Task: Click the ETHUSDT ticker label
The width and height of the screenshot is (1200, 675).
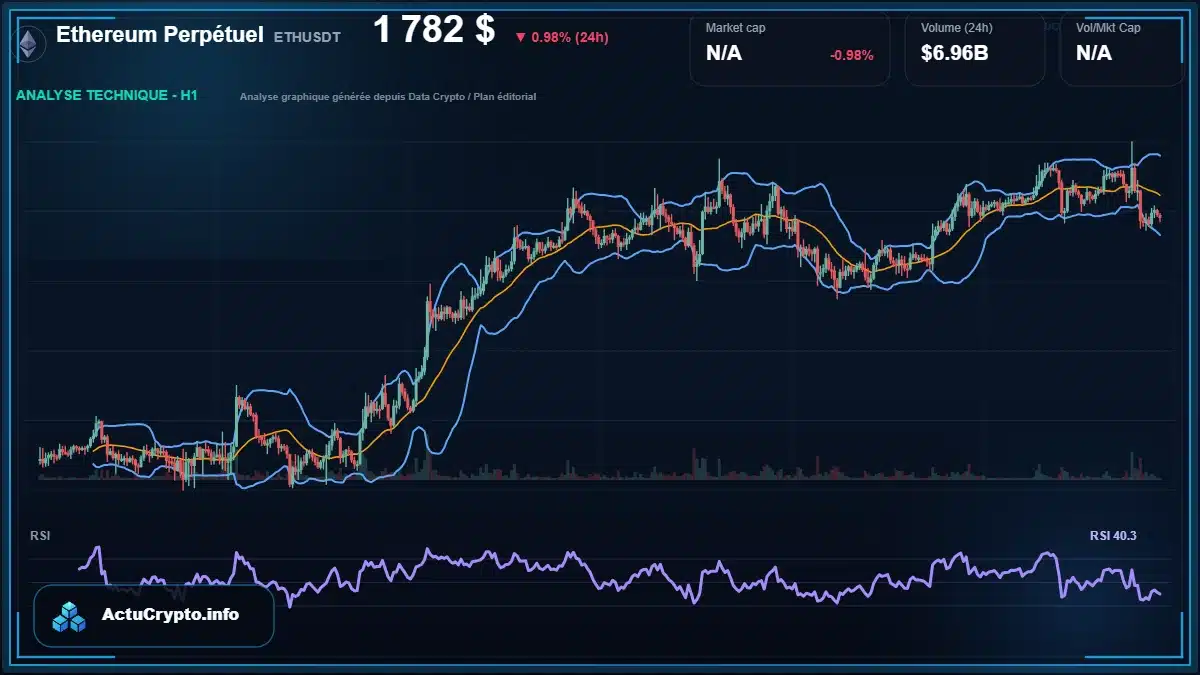Action: point(307,37)
